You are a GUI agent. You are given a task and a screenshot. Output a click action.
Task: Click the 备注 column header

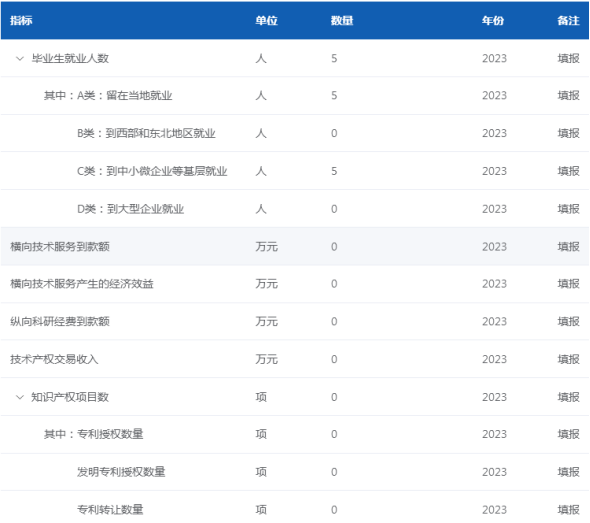point(569,20)
